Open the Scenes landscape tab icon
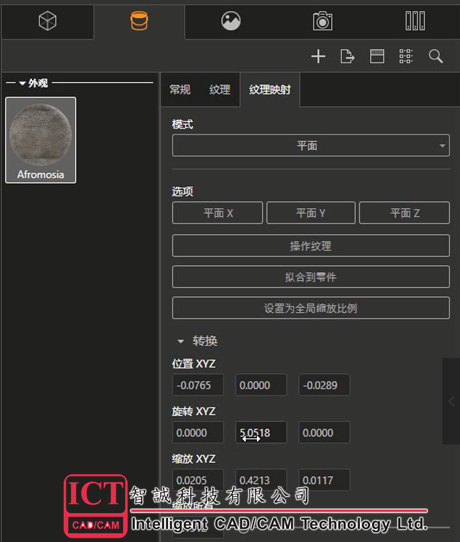The image size is (460, 542). click(x=231, y=21)
